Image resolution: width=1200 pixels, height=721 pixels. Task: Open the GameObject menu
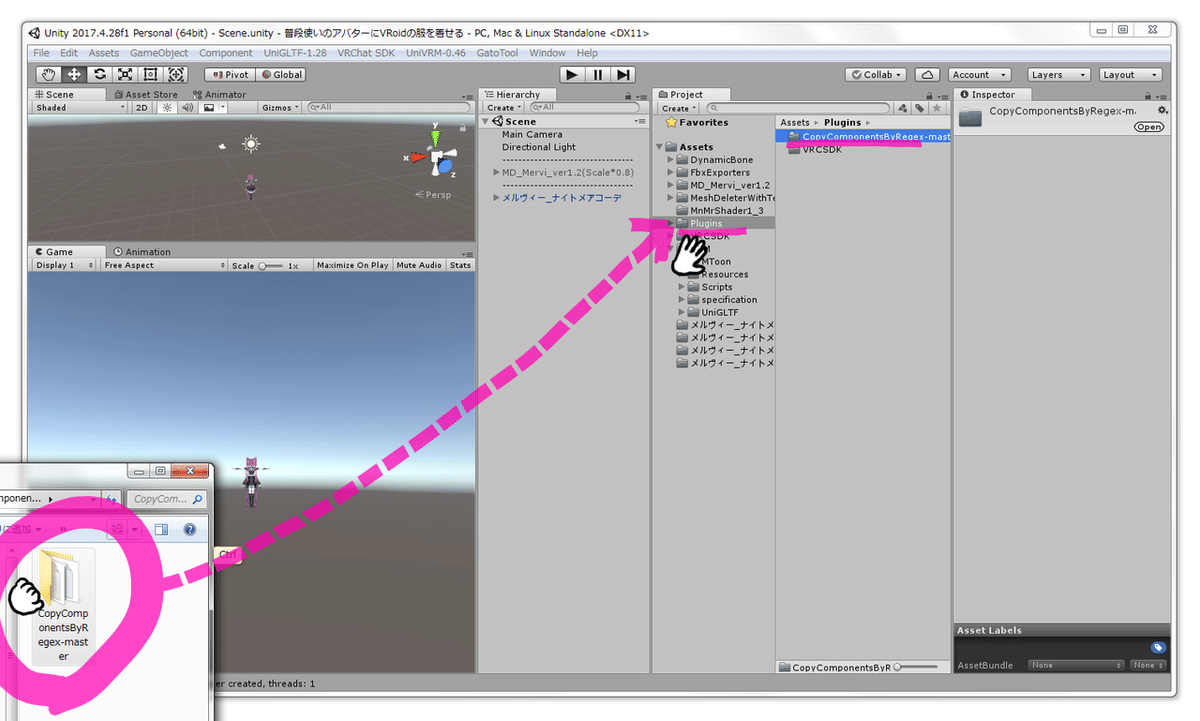point(159,53)
